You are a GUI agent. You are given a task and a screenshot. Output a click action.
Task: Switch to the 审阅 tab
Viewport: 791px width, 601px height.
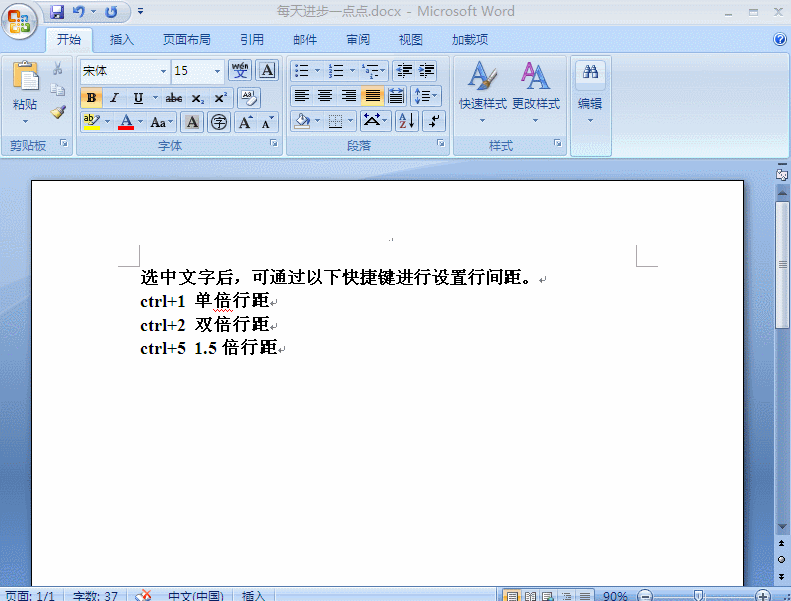(x=358, y=39)
